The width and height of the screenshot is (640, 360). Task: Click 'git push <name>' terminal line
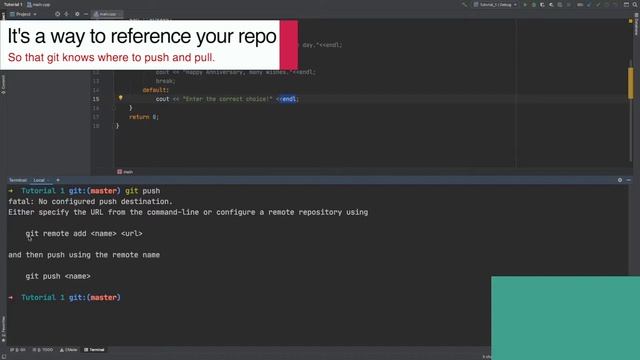pyautogui.click(x=58, y=276)
